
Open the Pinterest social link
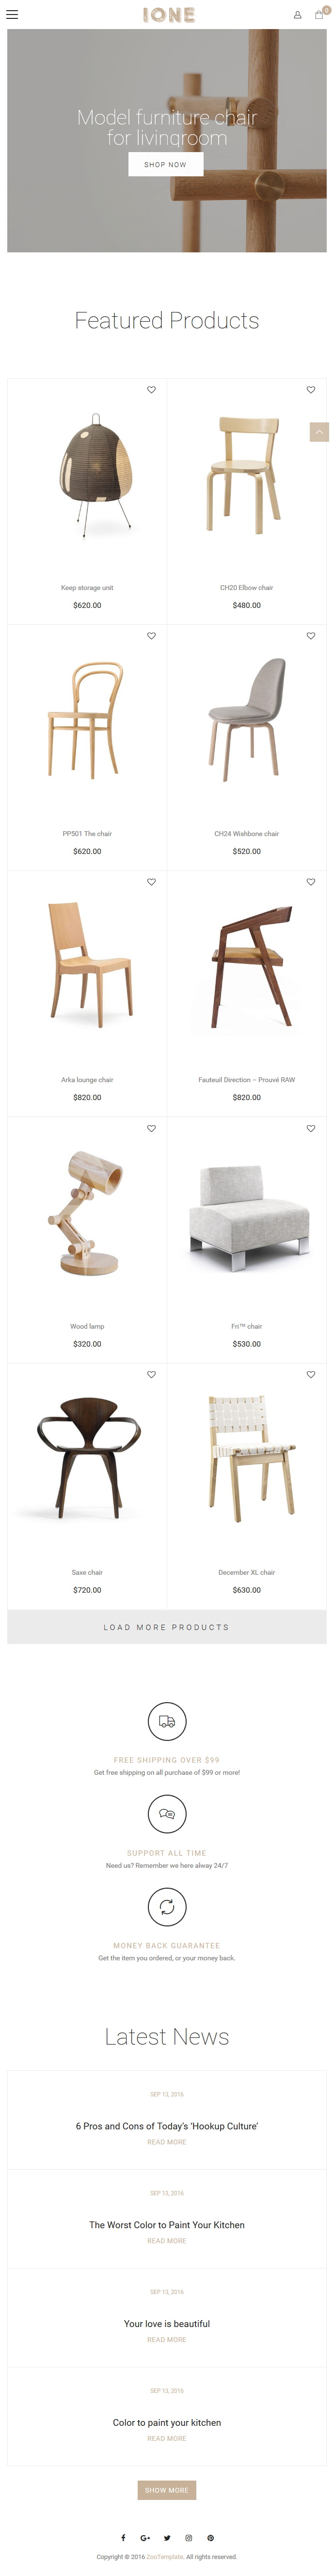210,2537
